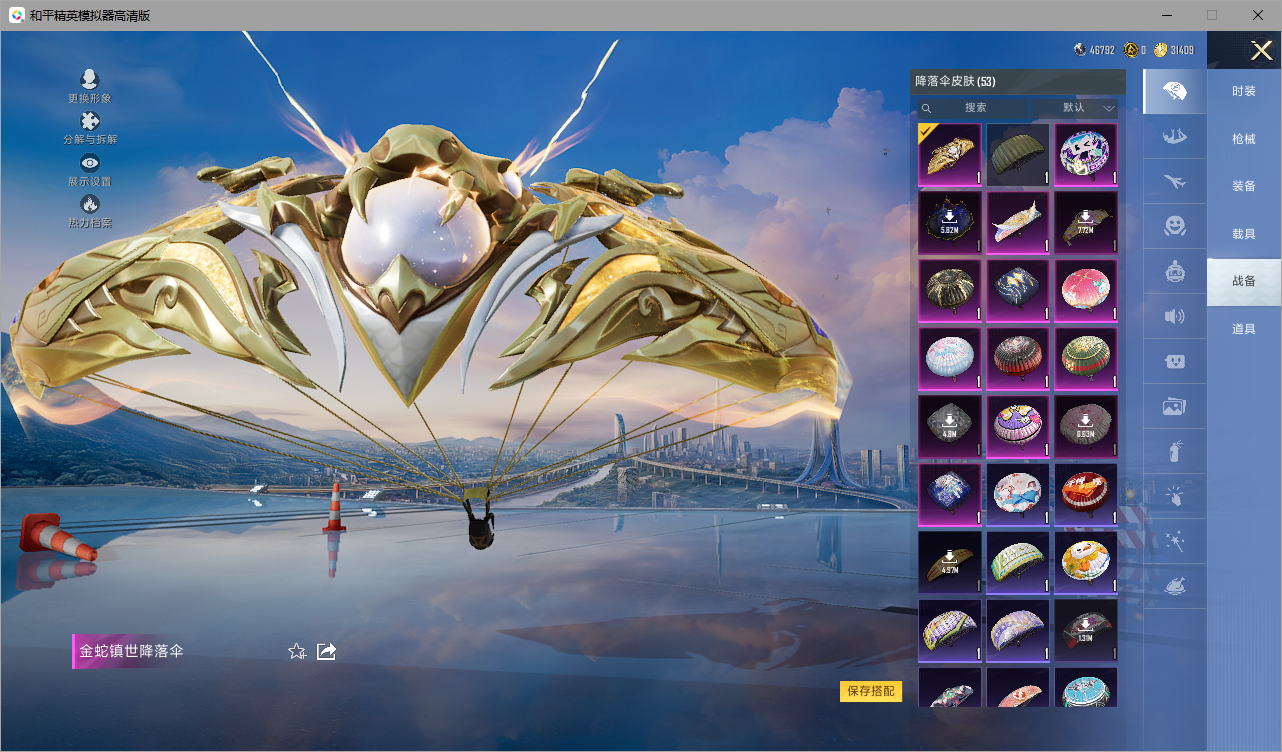Select the purple yellow patterned wing parachute
Viewport: 1282px width, 752px height.
point(950,630)
